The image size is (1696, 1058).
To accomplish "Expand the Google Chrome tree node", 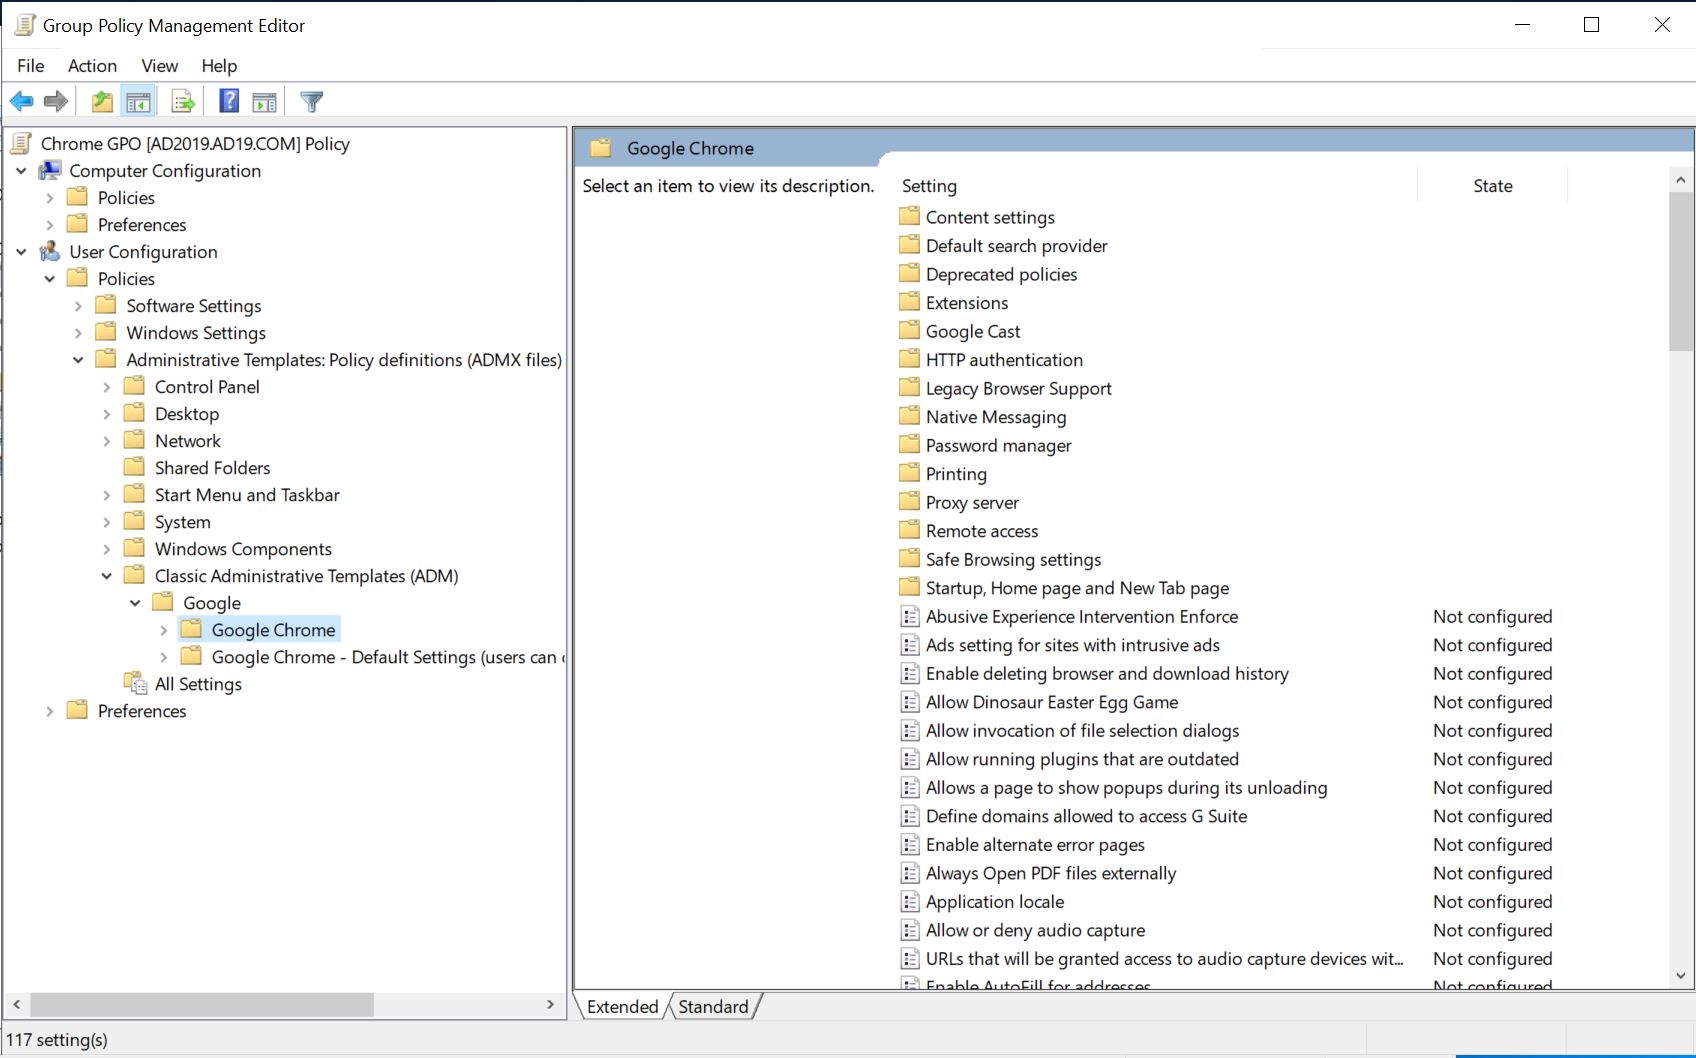I will (164, 630).
